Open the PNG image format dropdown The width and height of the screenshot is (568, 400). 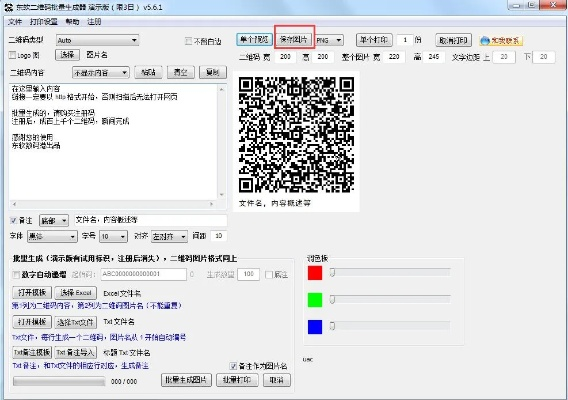[x=329, y=40]
